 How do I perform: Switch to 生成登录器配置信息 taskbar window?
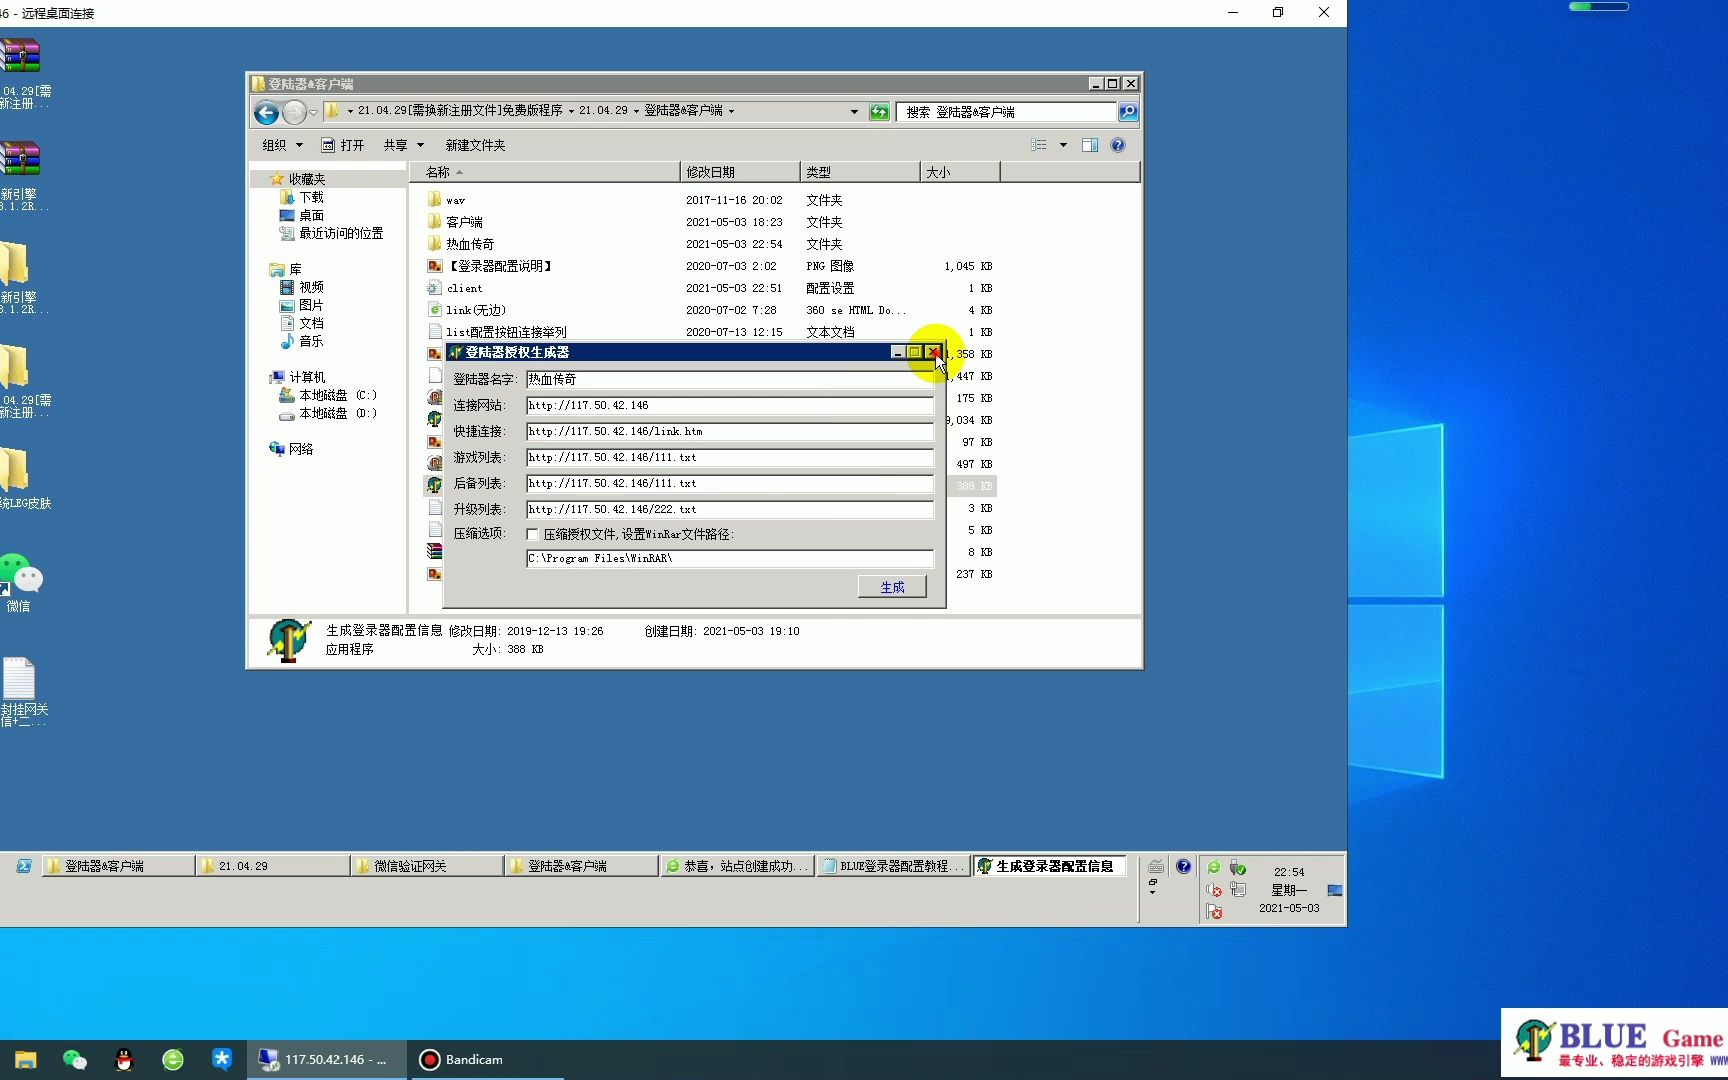1050,866
